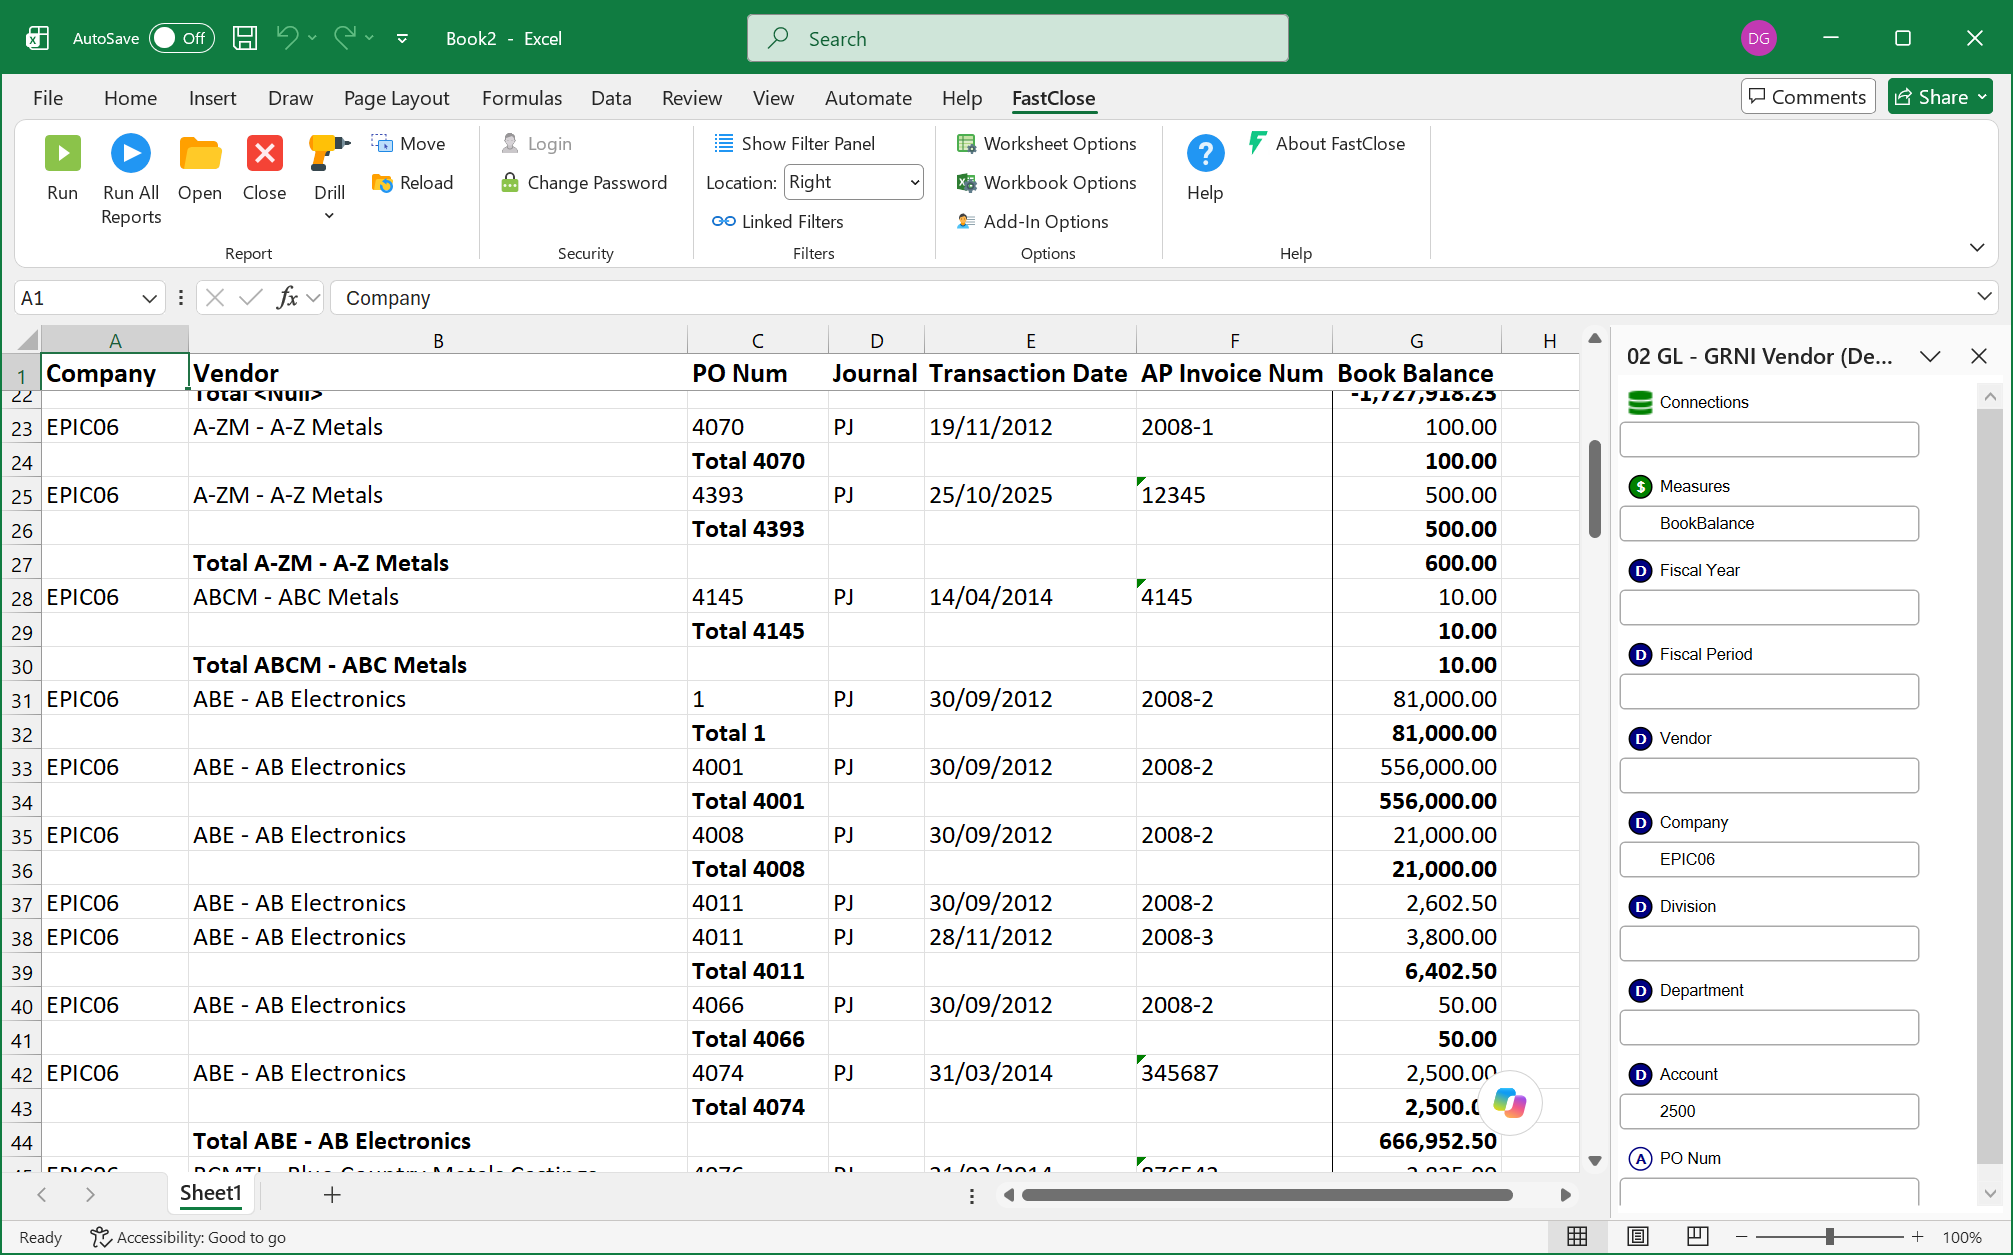The image size is (2013, 1255).
Task: Click the Drill tool icon
Action: point(329,154)
